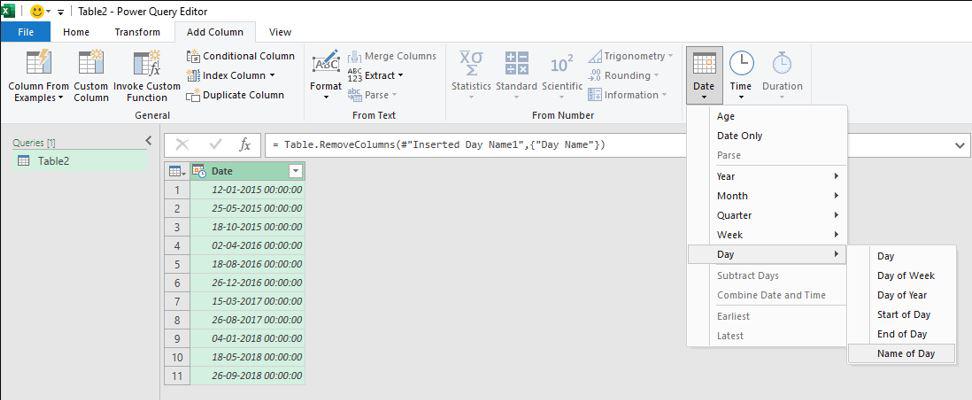Collapse the Queries pane chevron
The image size is (972, 400).
[x=148, y=141]
